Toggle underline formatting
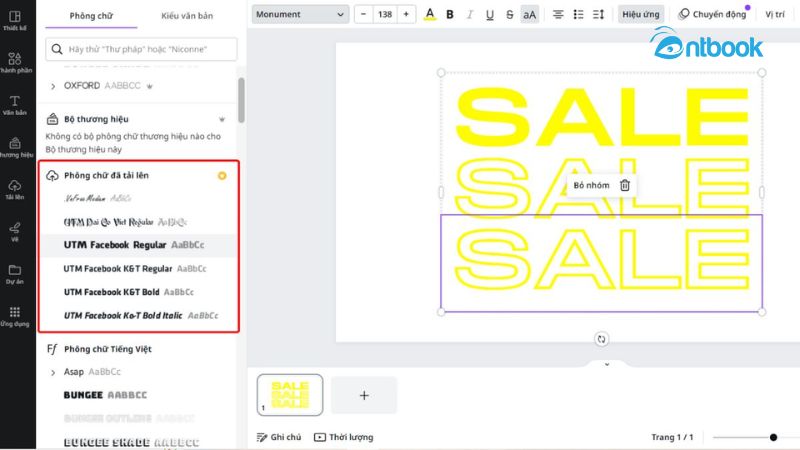The width and height of the screenshot is (800, 450). pos(490,14)
